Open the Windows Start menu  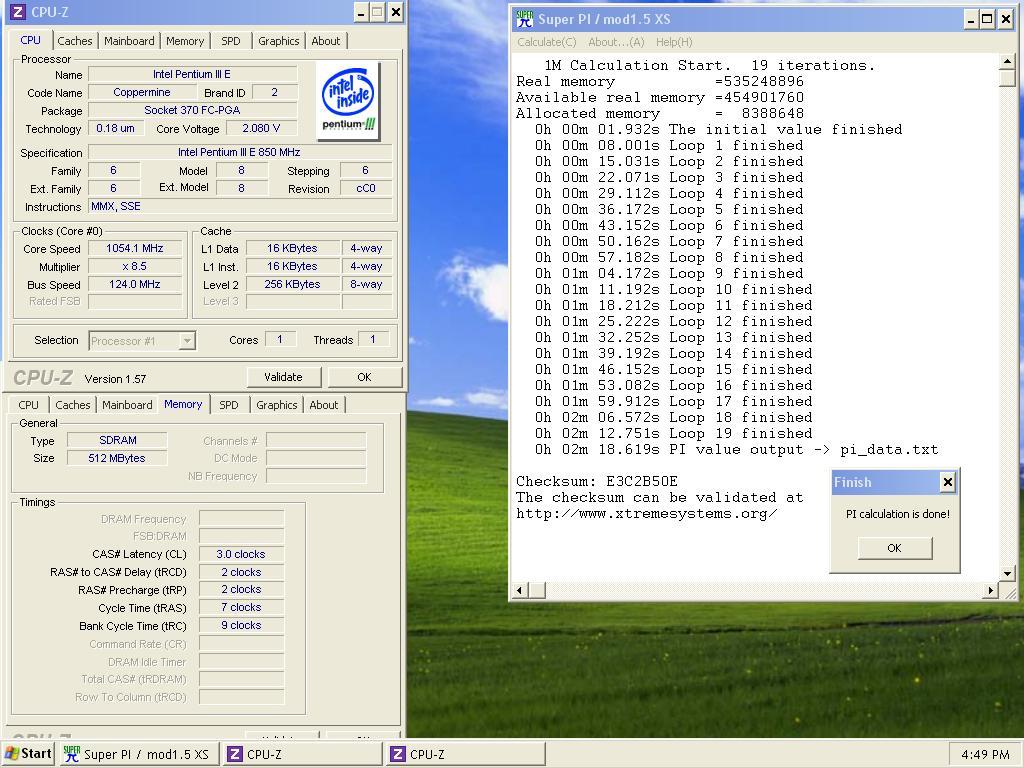tap(27, 754)
